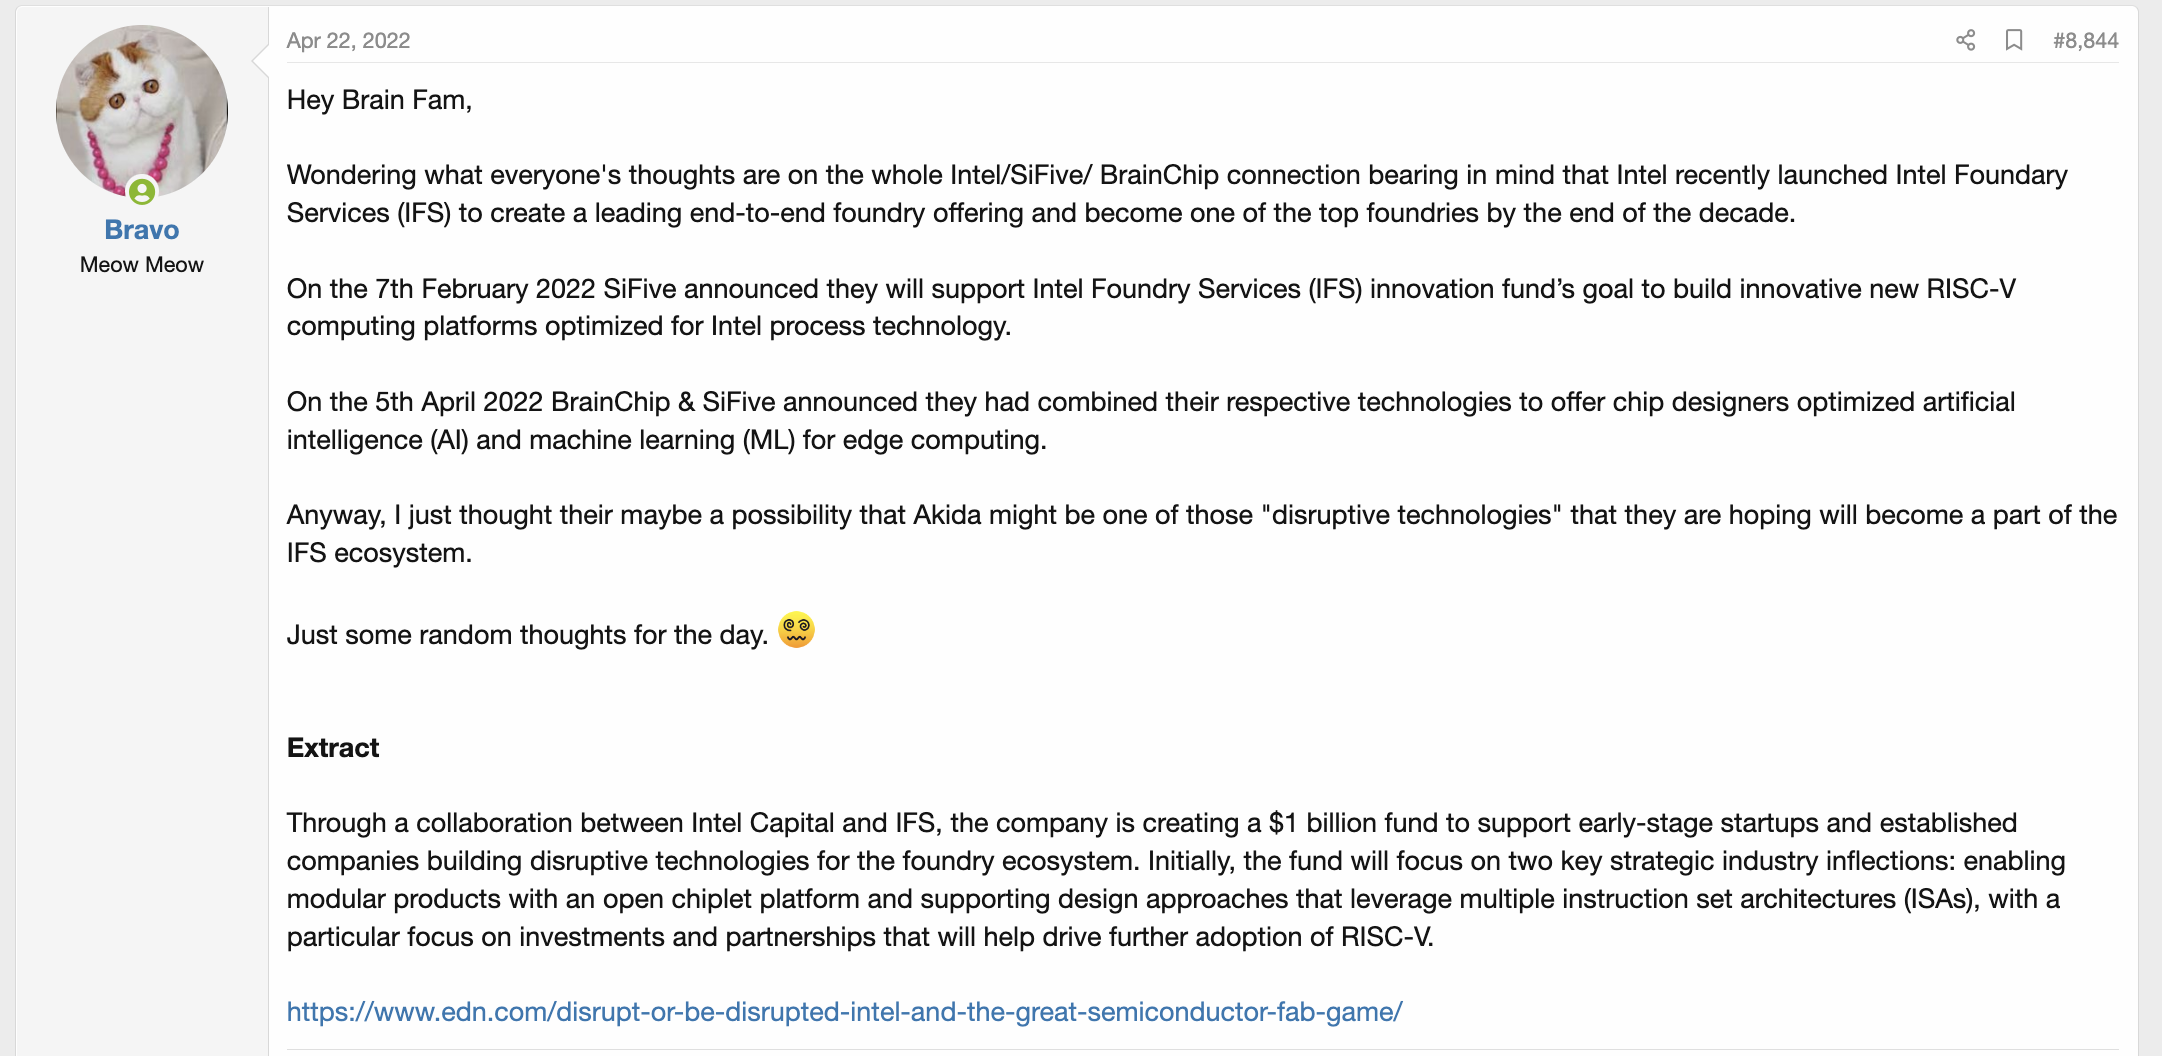Viewport: 2162px width, 1056px height.
Task: Click the "Meow Meow" user title
Action: point(141,265)
